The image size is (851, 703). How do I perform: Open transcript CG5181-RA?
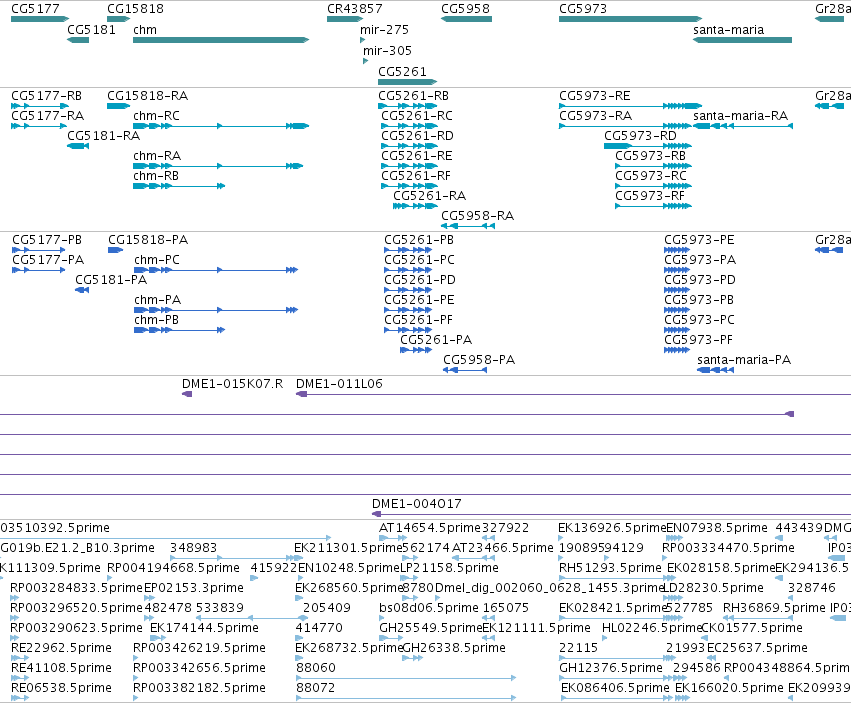point(104,136)
